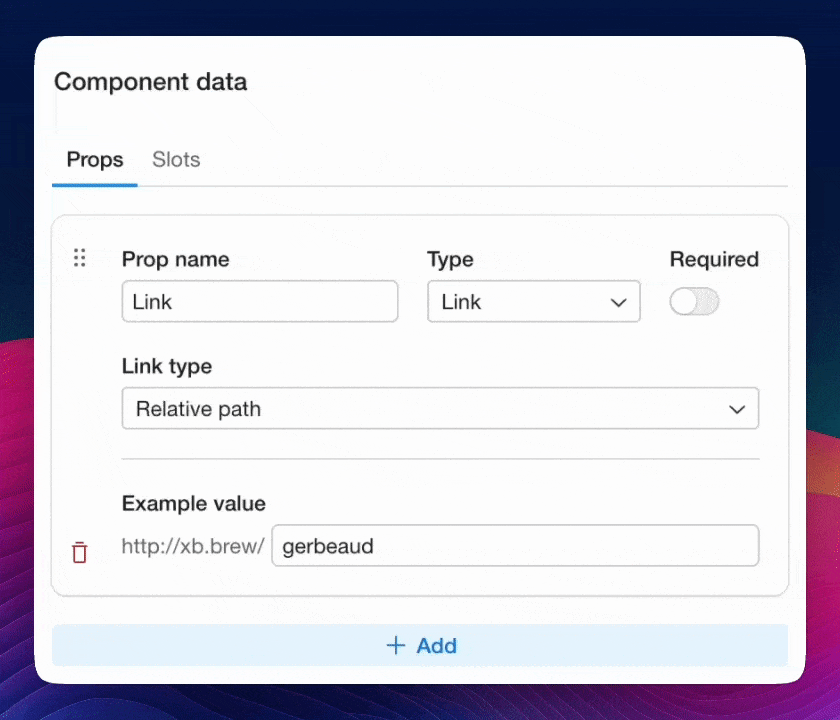Select the Props tab
840x720 pixels.
tap(95, 160)
